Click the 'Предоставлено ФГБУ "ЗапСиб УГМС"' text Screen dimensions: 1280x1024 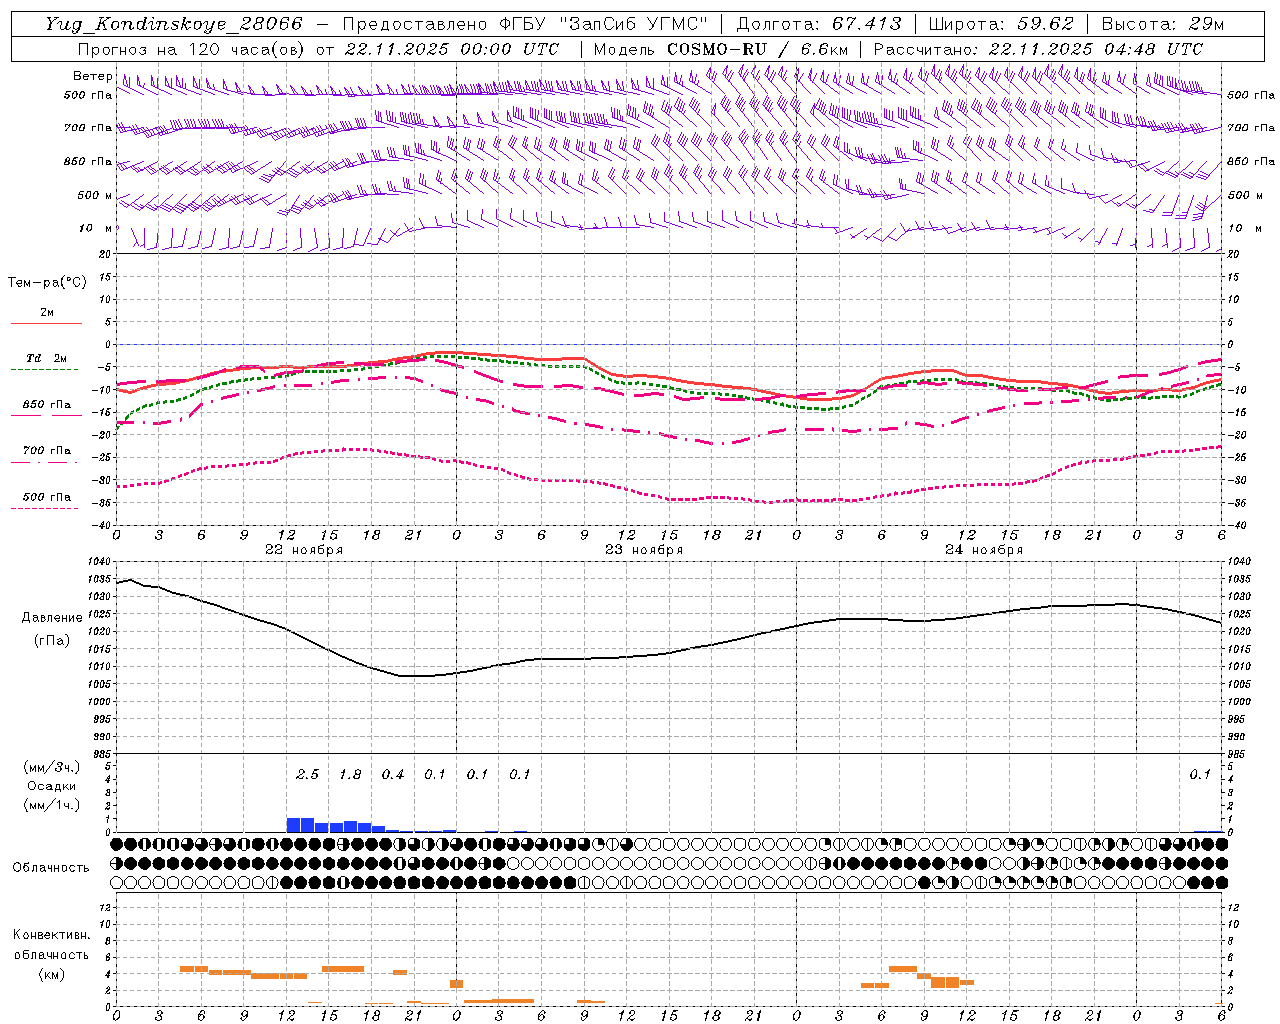(525, 24)
